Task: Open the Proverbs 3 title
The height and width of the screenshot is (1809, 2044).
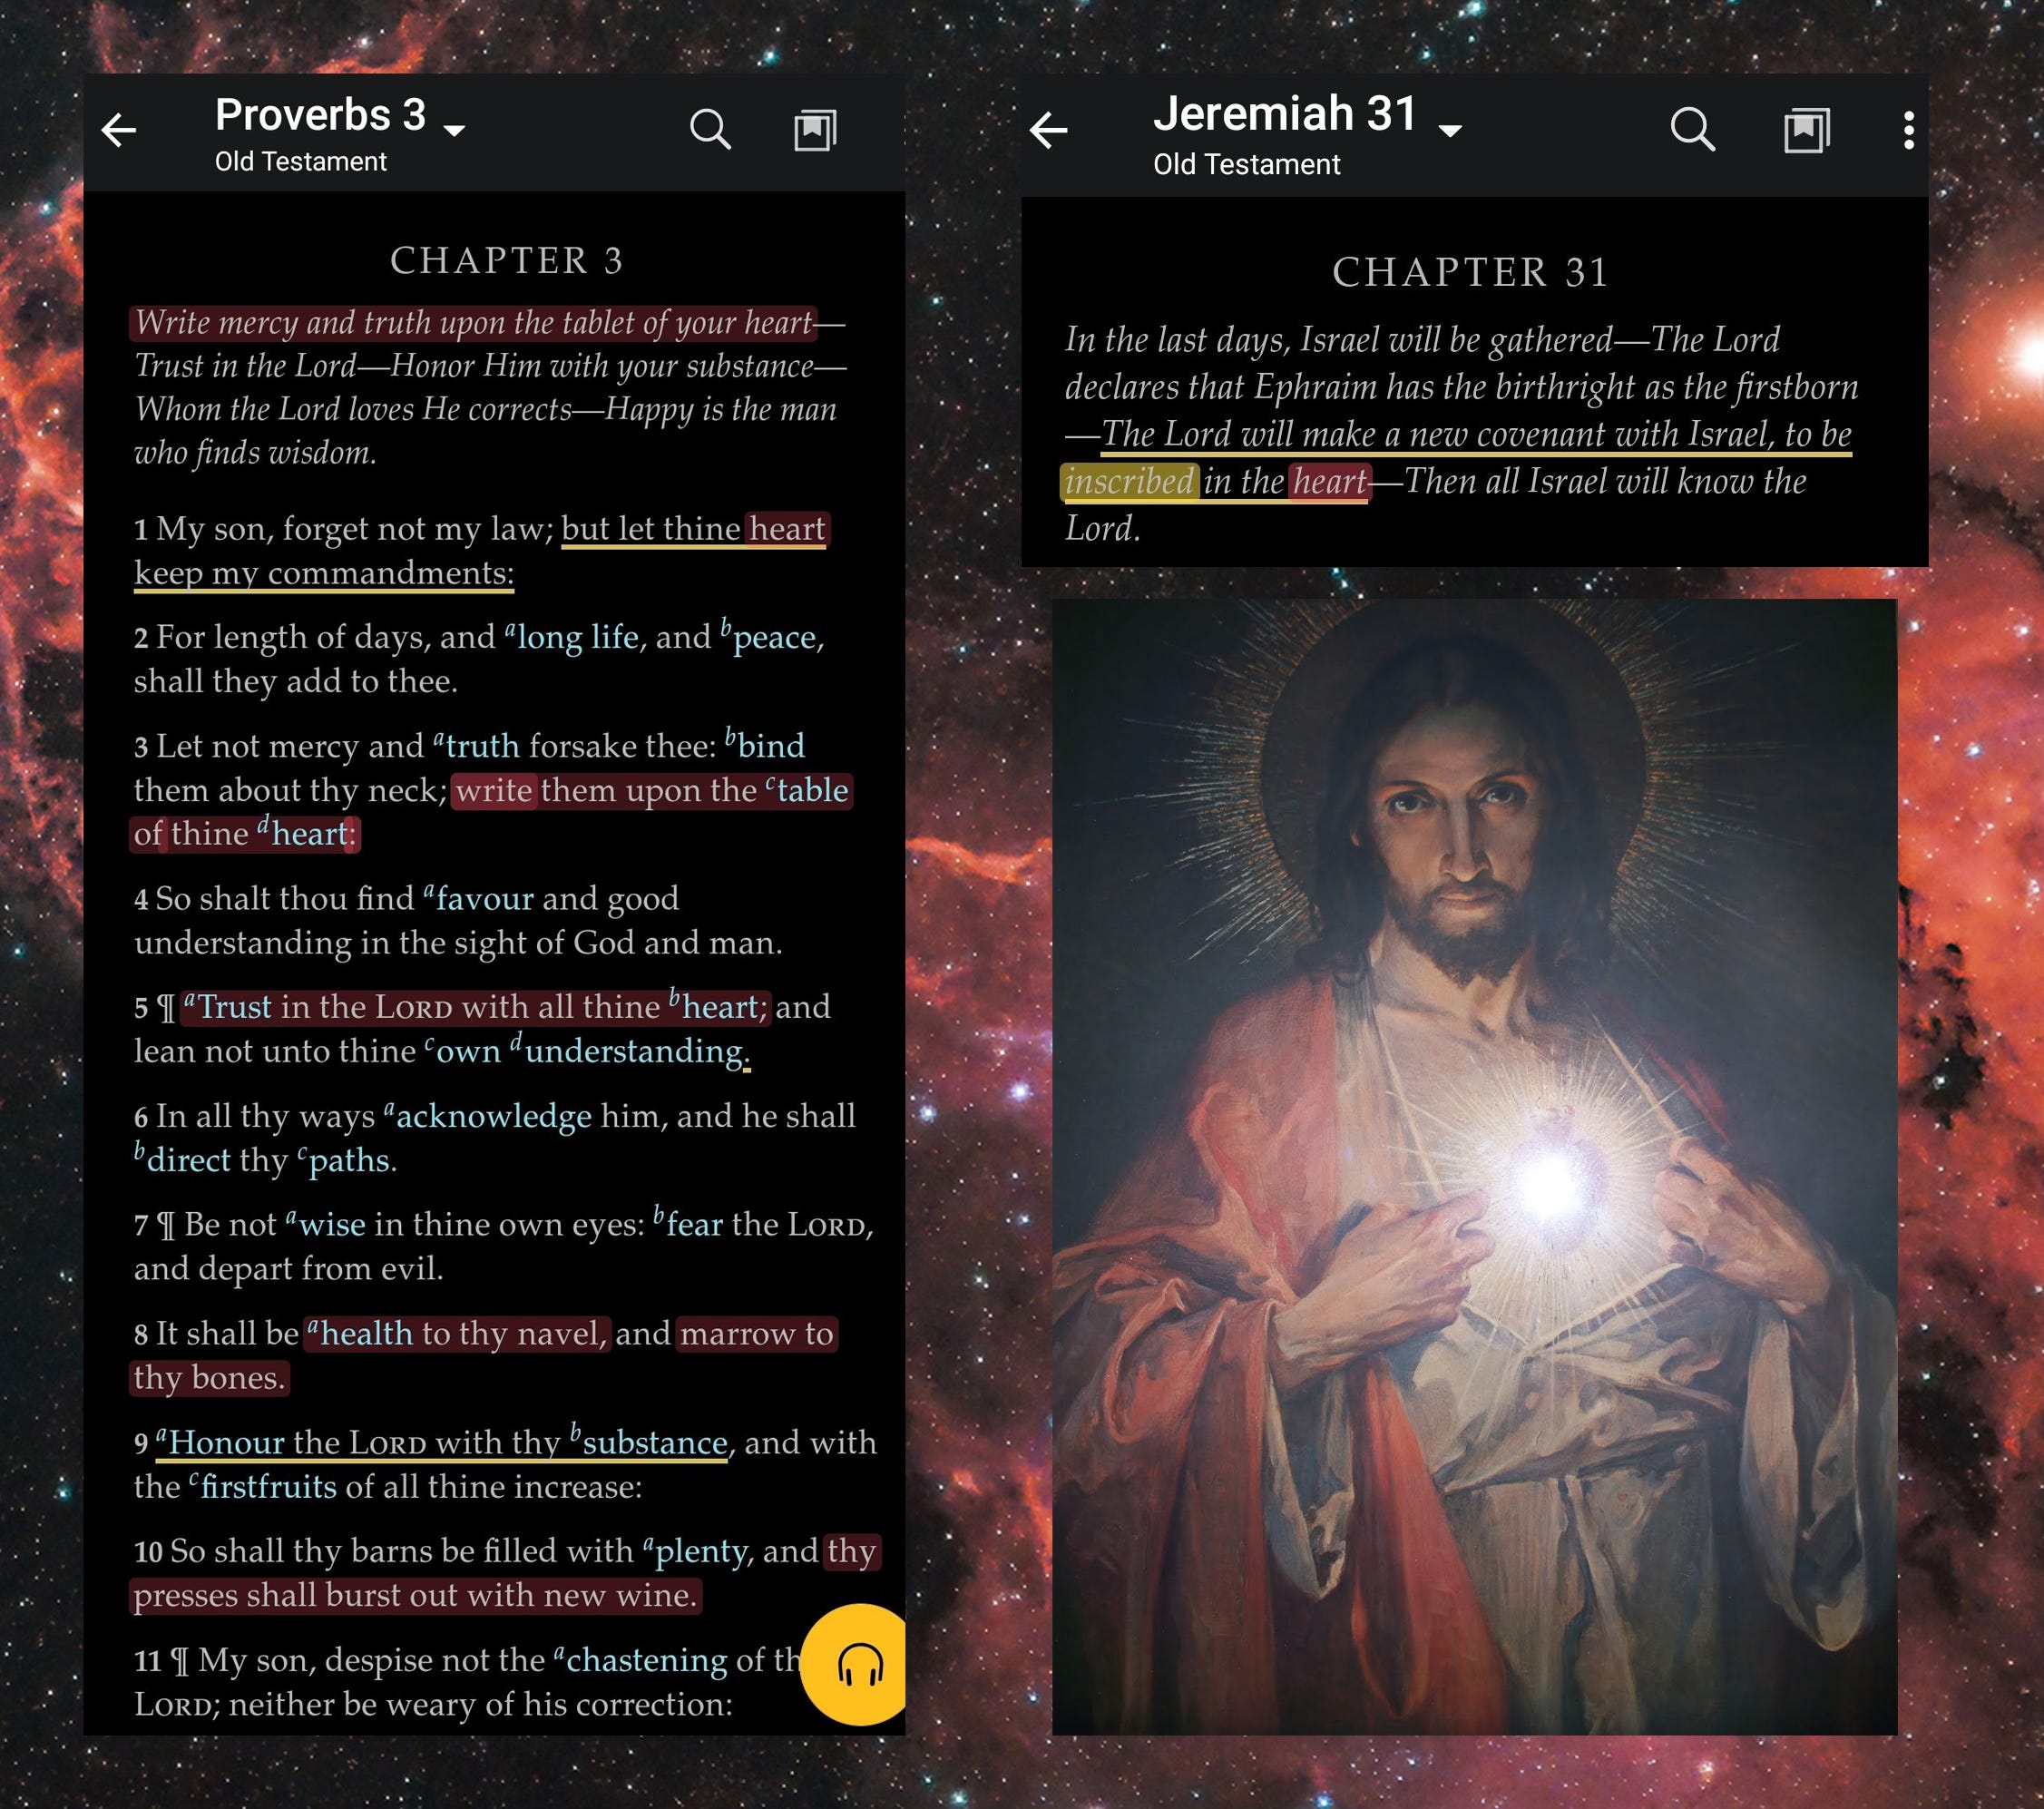Action: point(320,115)
